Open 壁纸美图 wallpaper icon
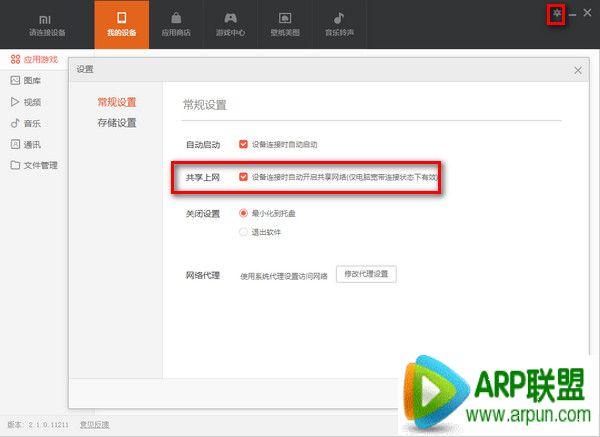The width and height of the screenshot is (600, 437). [284, 25]
